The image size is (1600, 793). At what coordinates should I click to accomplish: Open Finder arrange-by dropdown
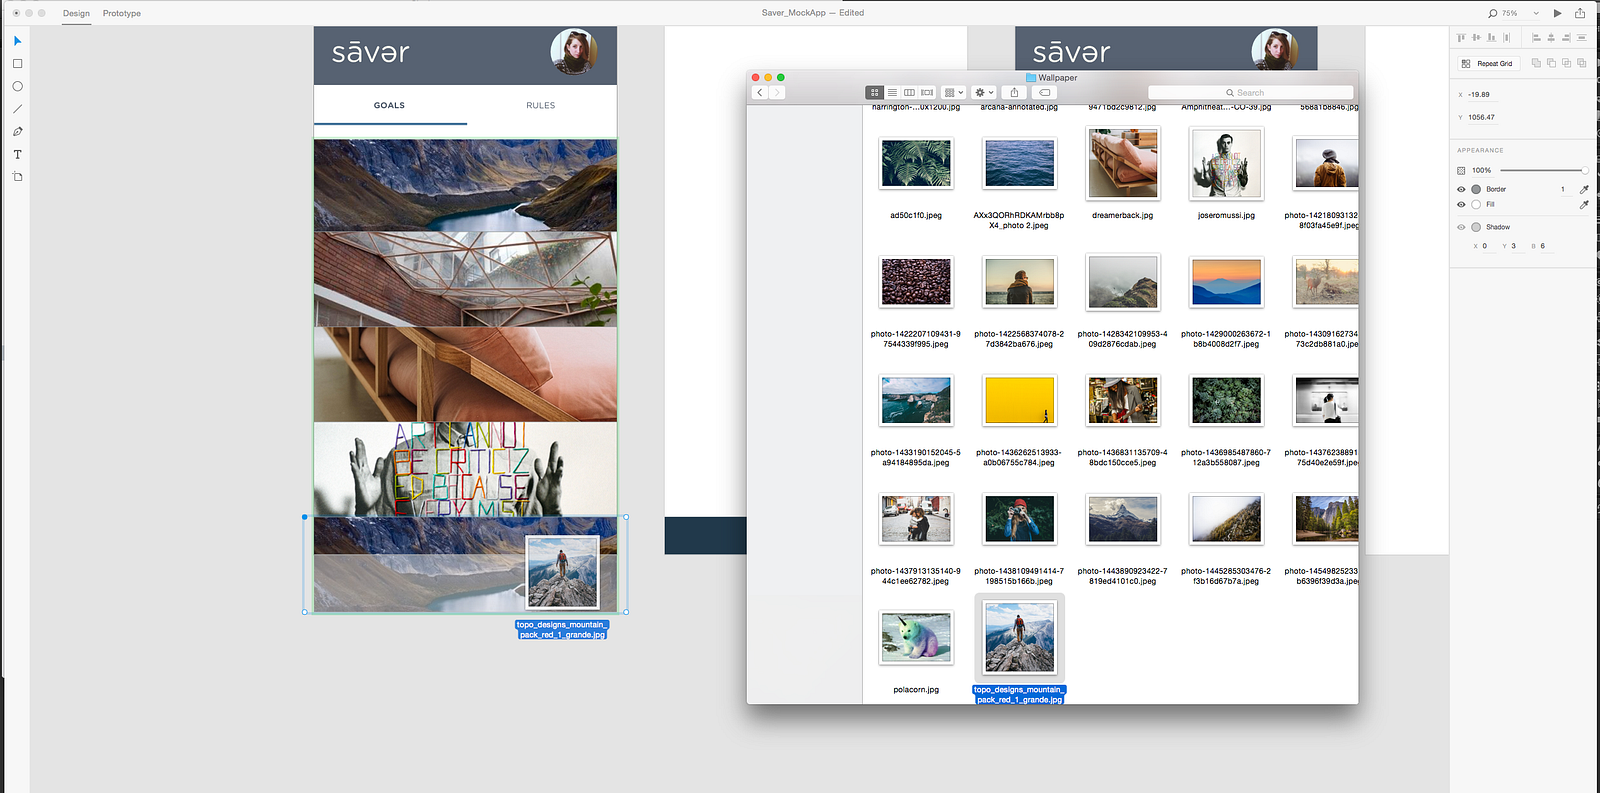[954, 93]
